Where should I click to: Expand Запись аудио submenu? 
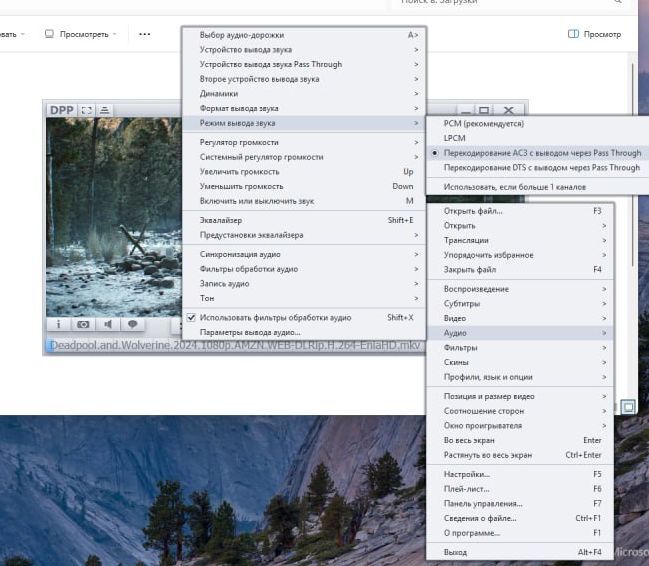(304, 284)
